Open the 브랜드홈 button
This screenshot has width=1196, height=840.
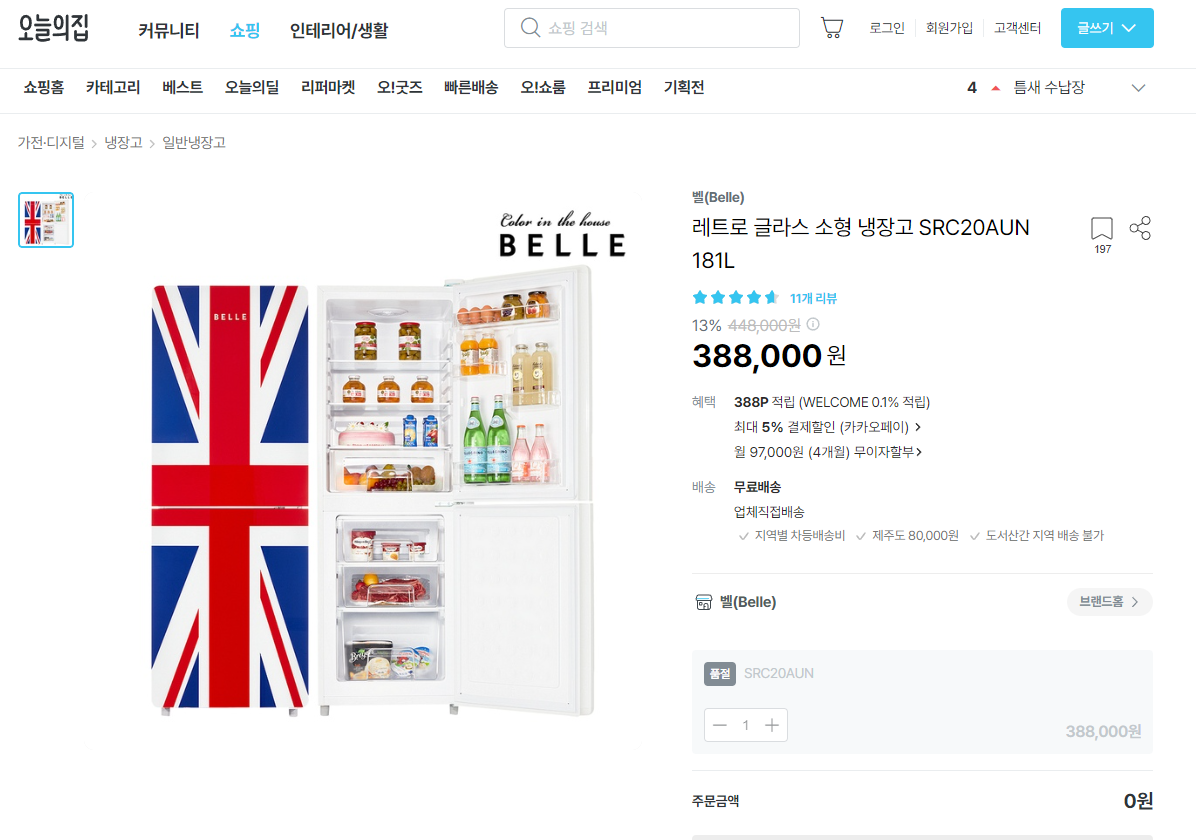coord(1109,602)
